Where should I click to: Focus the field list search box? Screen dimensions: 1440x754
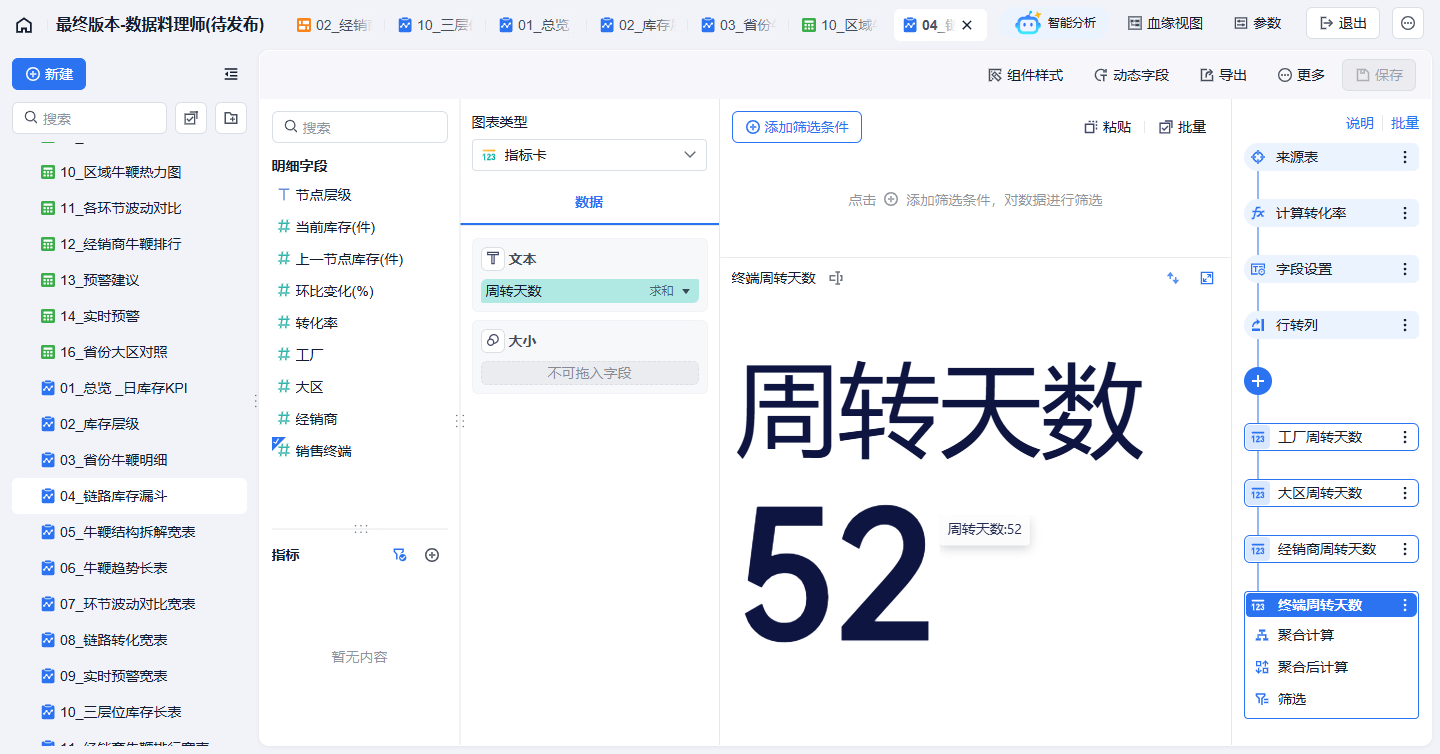tap(360, 127)
